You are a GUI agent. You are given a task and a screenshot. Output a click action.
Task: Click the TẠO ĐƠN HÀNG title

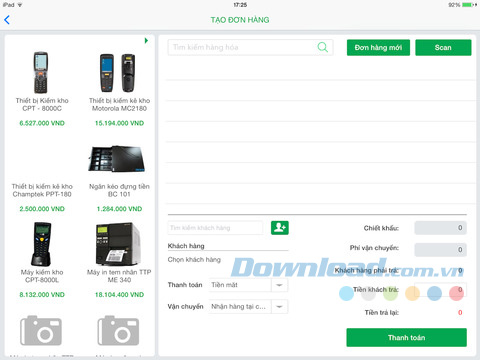pos(240,20)
